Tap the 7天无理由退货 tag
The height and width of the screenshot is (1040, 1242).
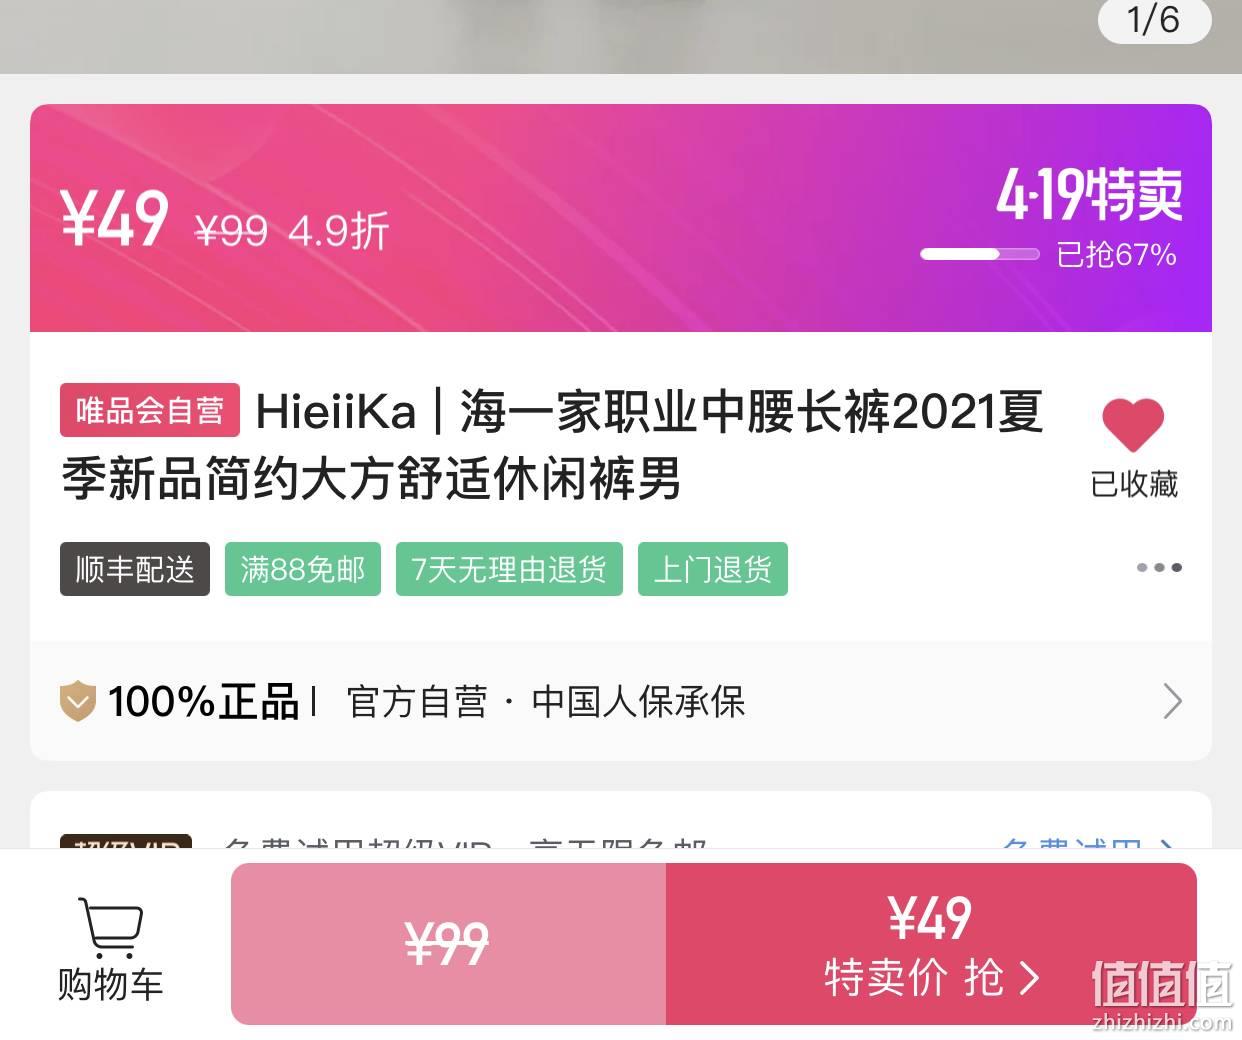coord(509,569)
